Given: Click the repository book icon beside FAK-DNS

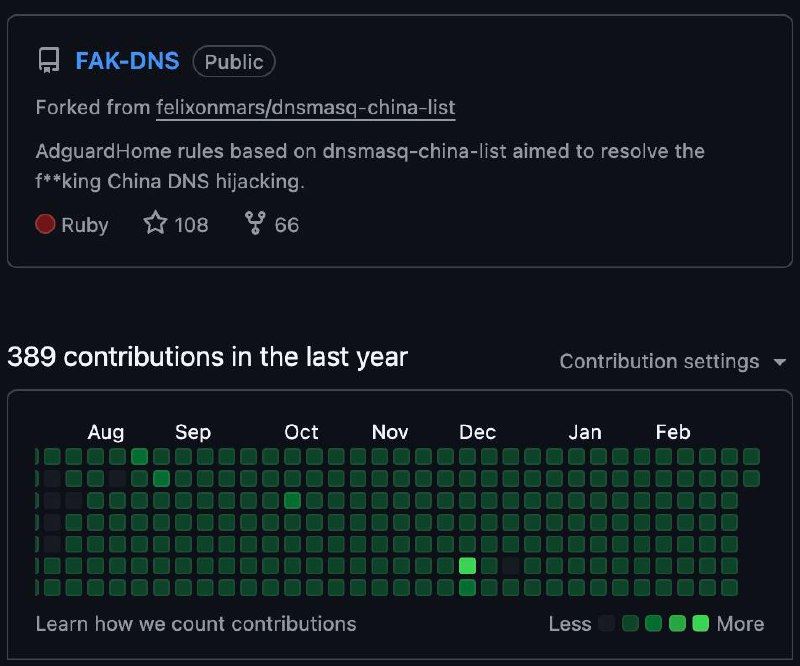Looking at the screenshot, I should [48, 61].
